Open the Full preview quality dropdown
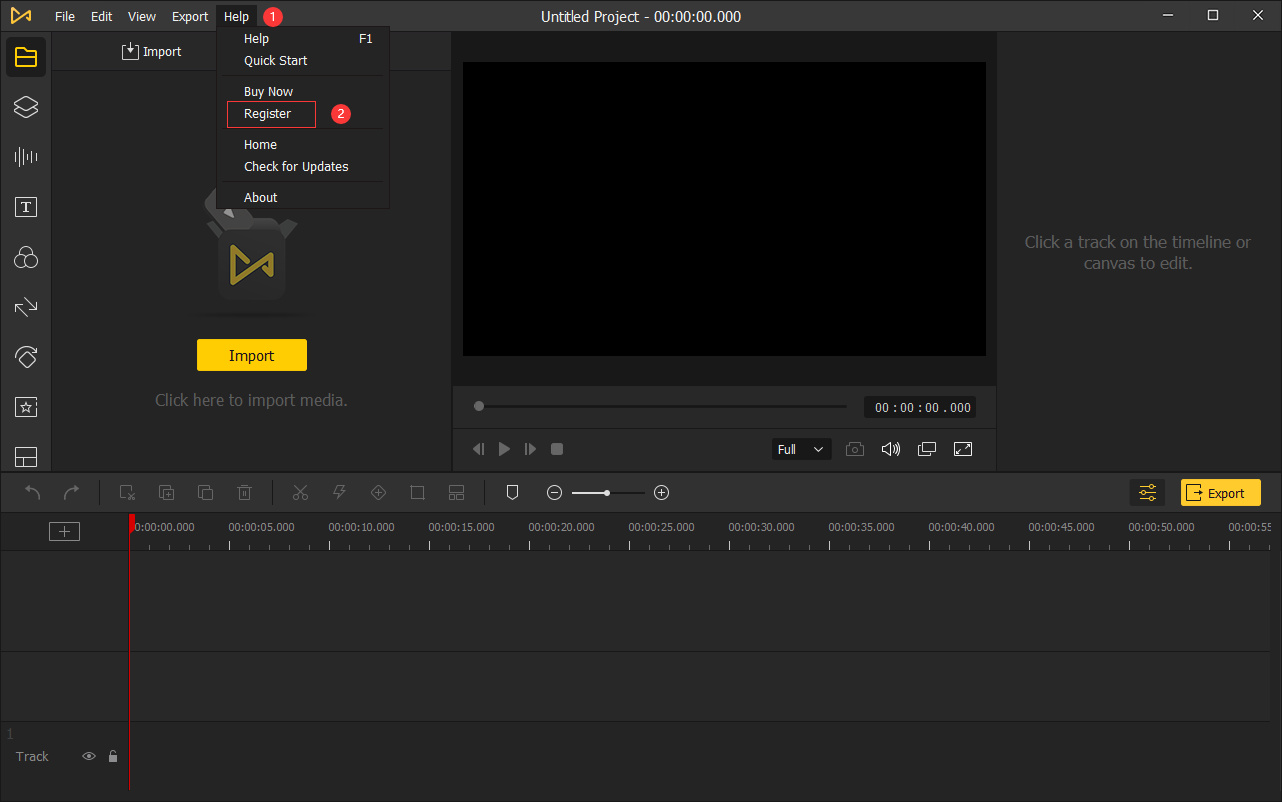1282x802 pixels. click(x=800, y=449)
